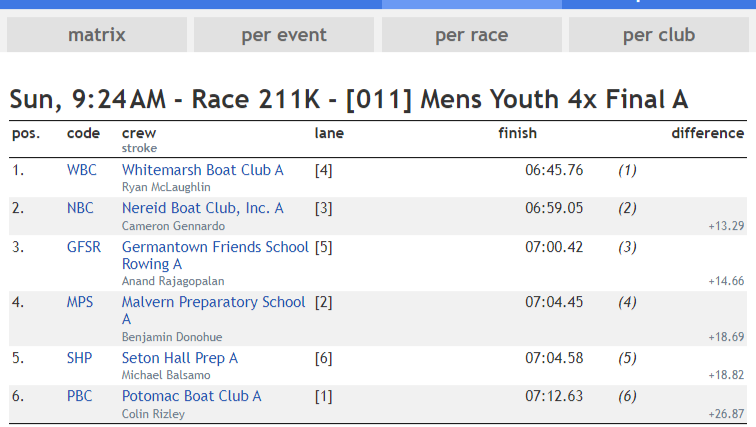Click the winning finish time 06:45.76
The image size is (756, 427).
[x=553, y=170]
